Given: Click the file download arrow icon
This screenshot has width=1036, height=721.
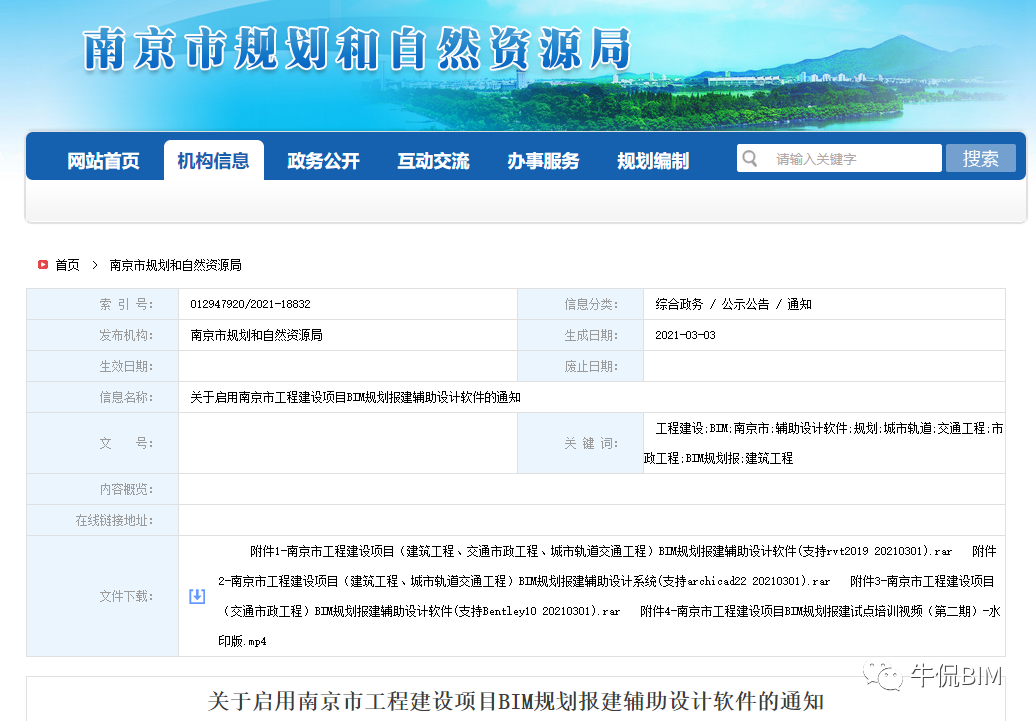Looking at the screenshot, I should coord(197,596).
